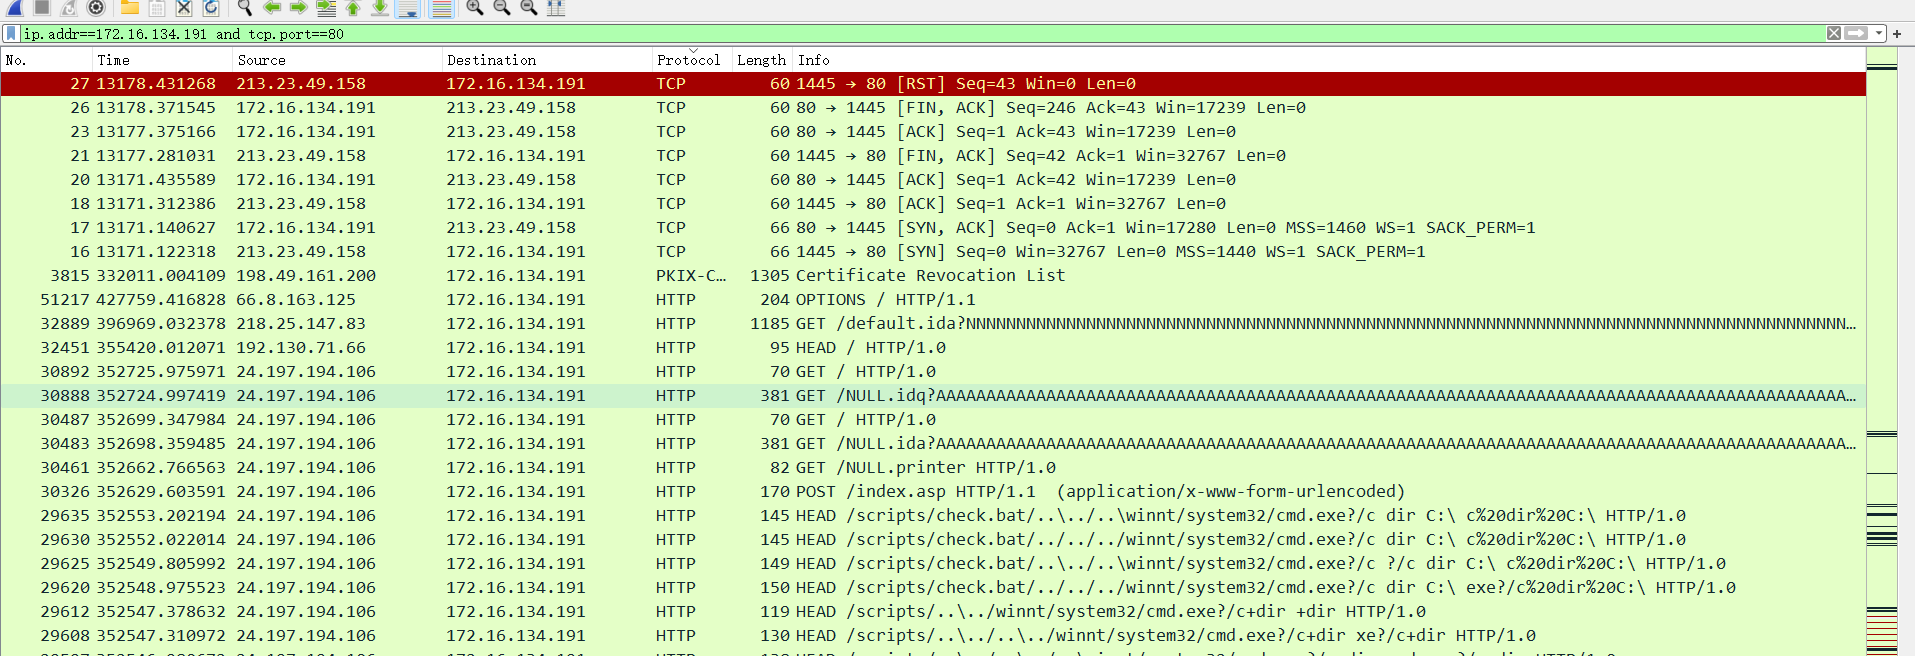Select packet 18 ACK row
1915x656 pixels.
(x=933, y=204)
